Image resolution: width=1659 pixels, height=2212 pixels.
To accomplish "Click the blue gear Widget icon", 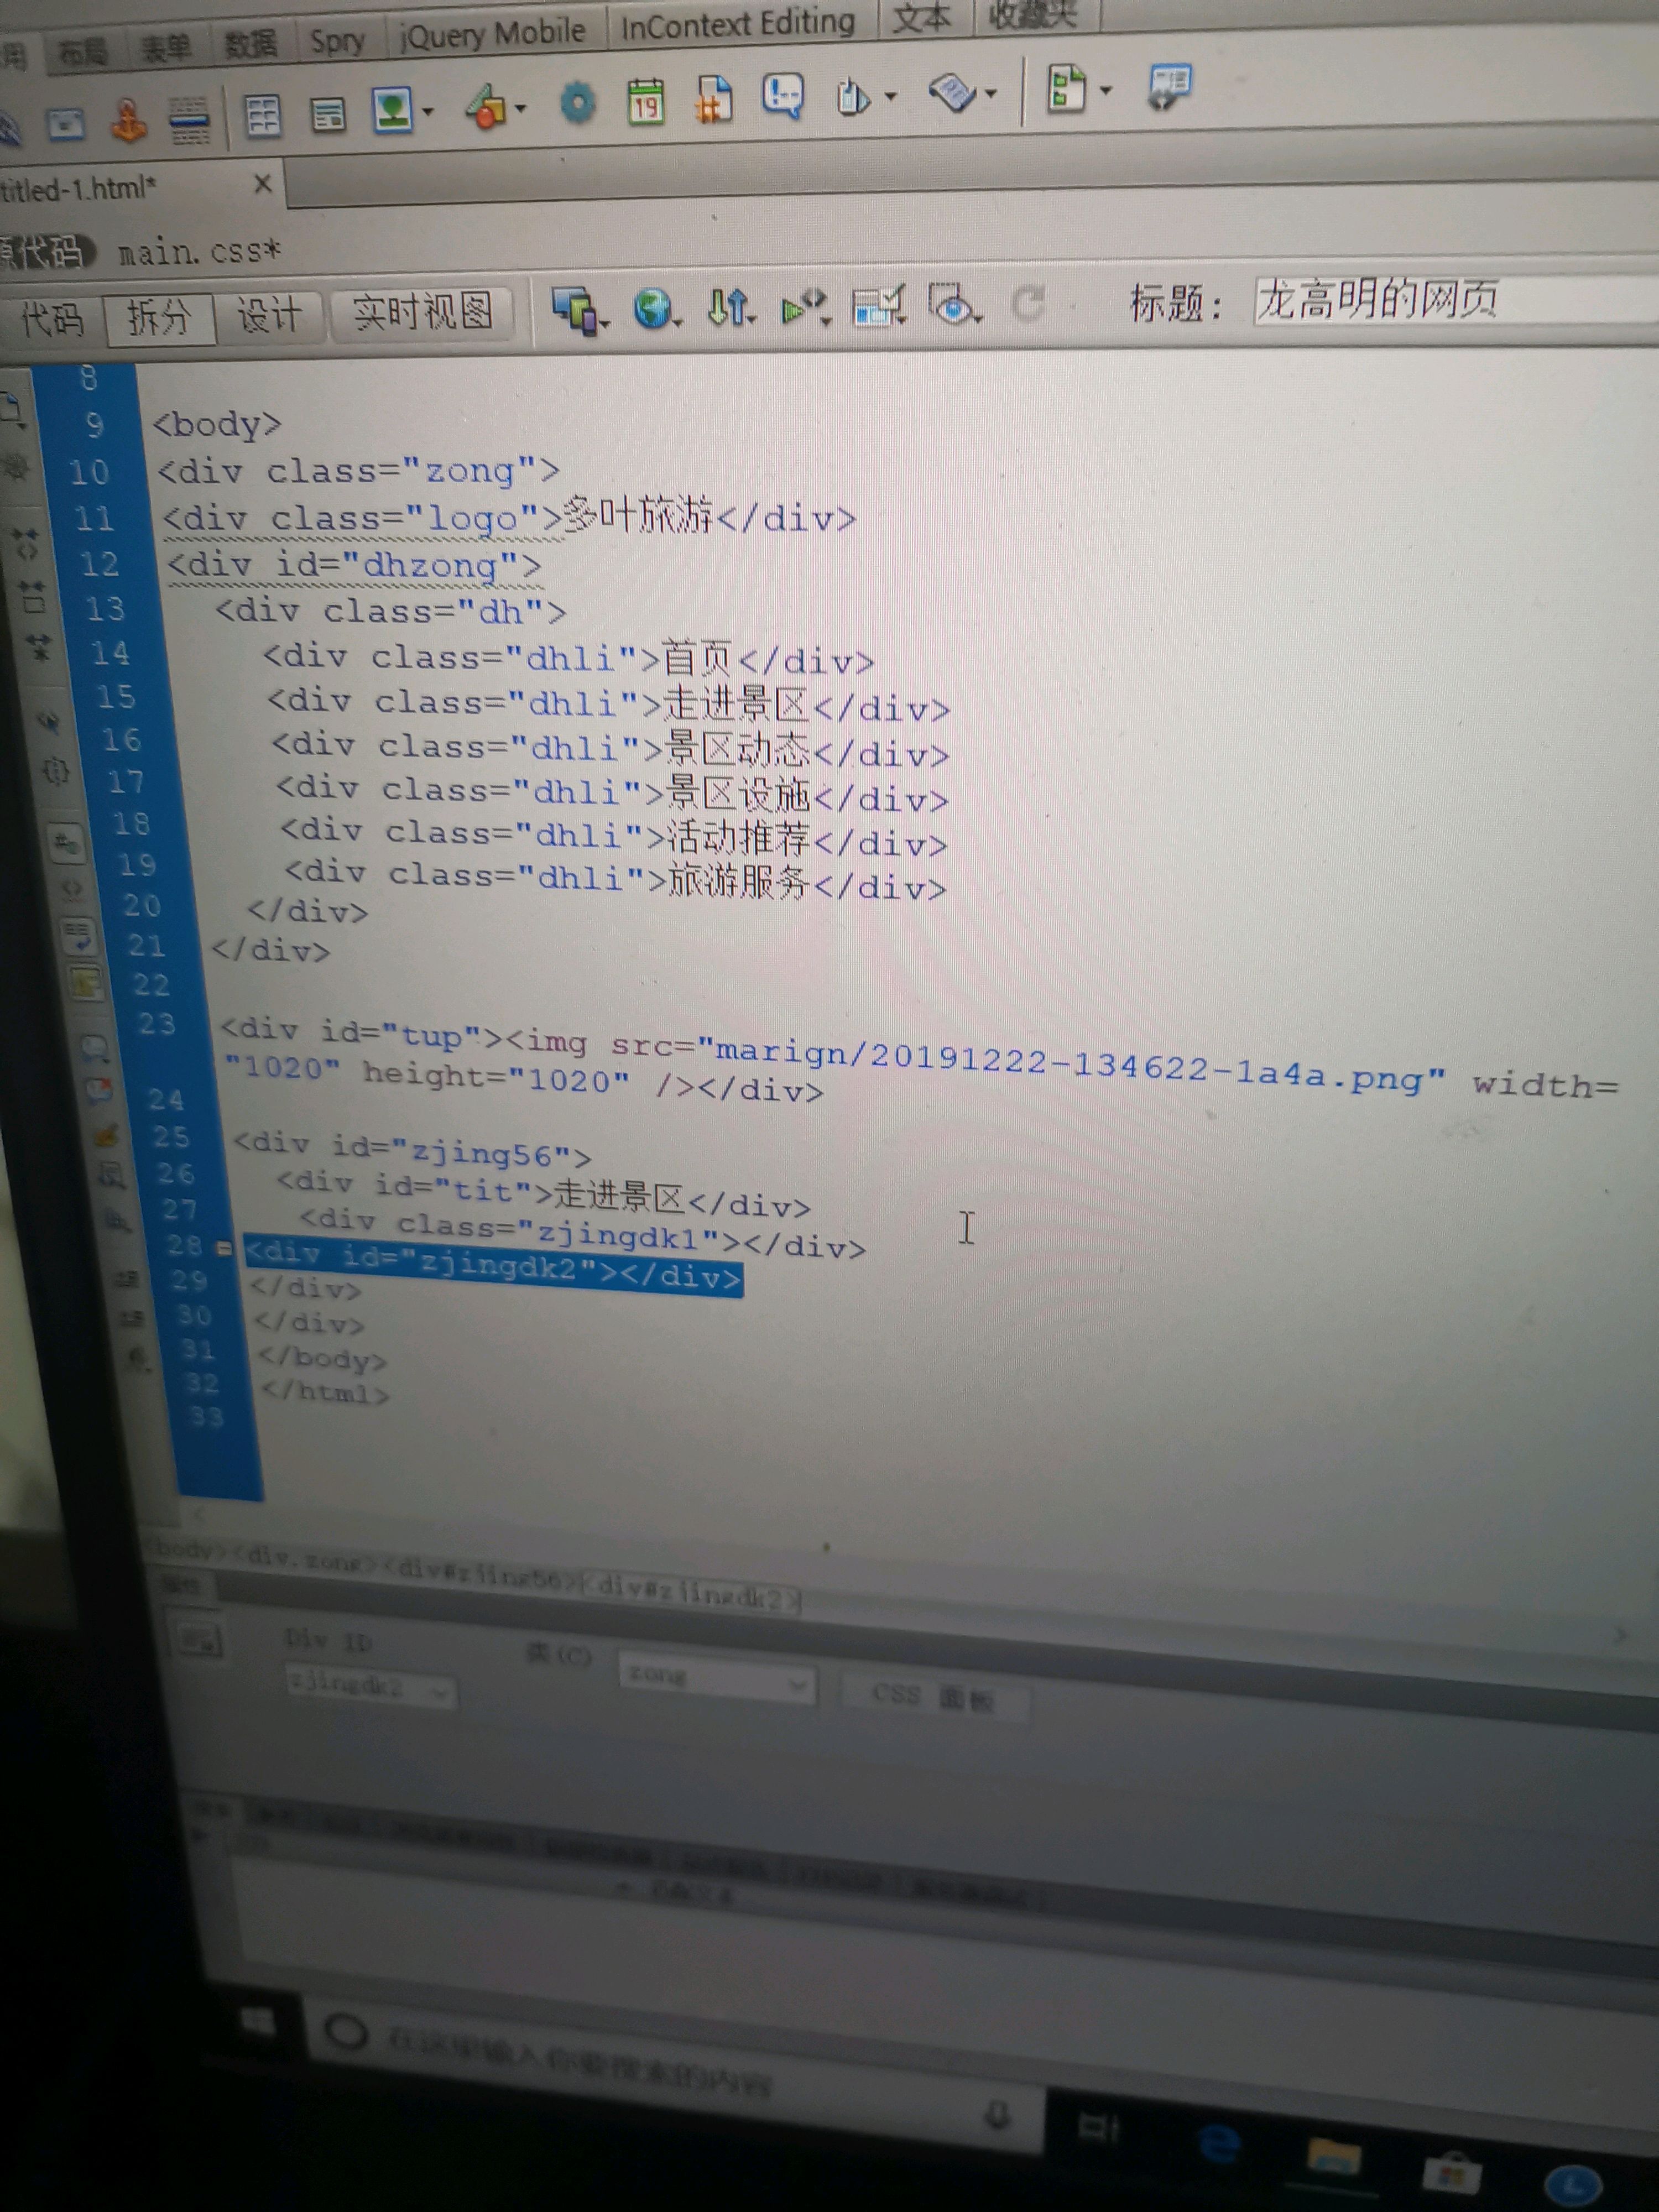I will 577,102.
